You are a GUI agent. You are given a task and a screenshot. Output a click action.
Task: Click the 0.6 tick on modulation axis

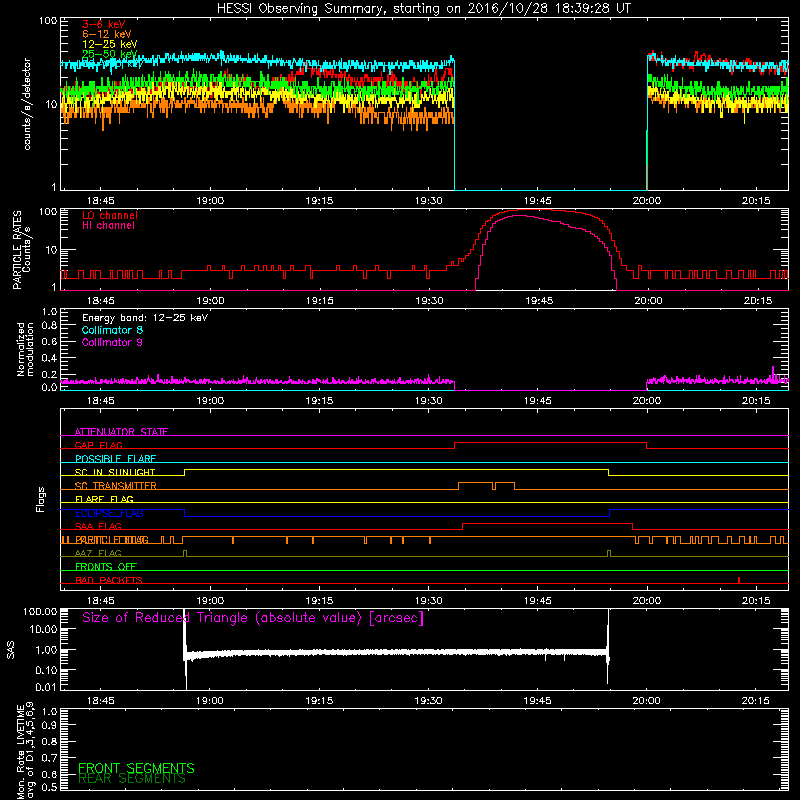[49, 342]
